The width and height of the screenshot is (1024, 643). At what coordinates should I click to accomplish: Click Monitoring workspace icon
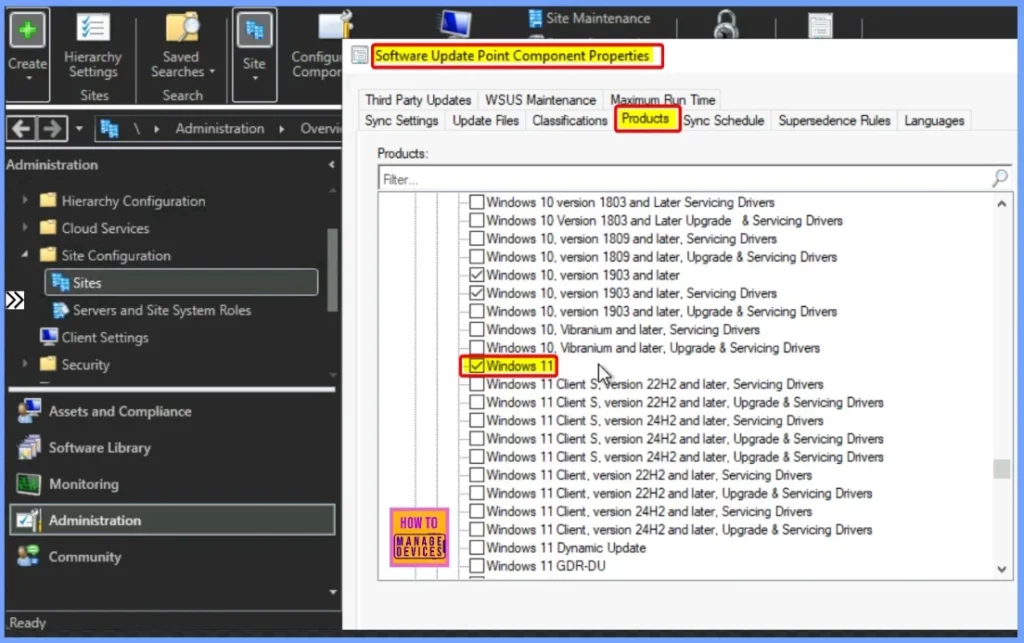point(29,484)
